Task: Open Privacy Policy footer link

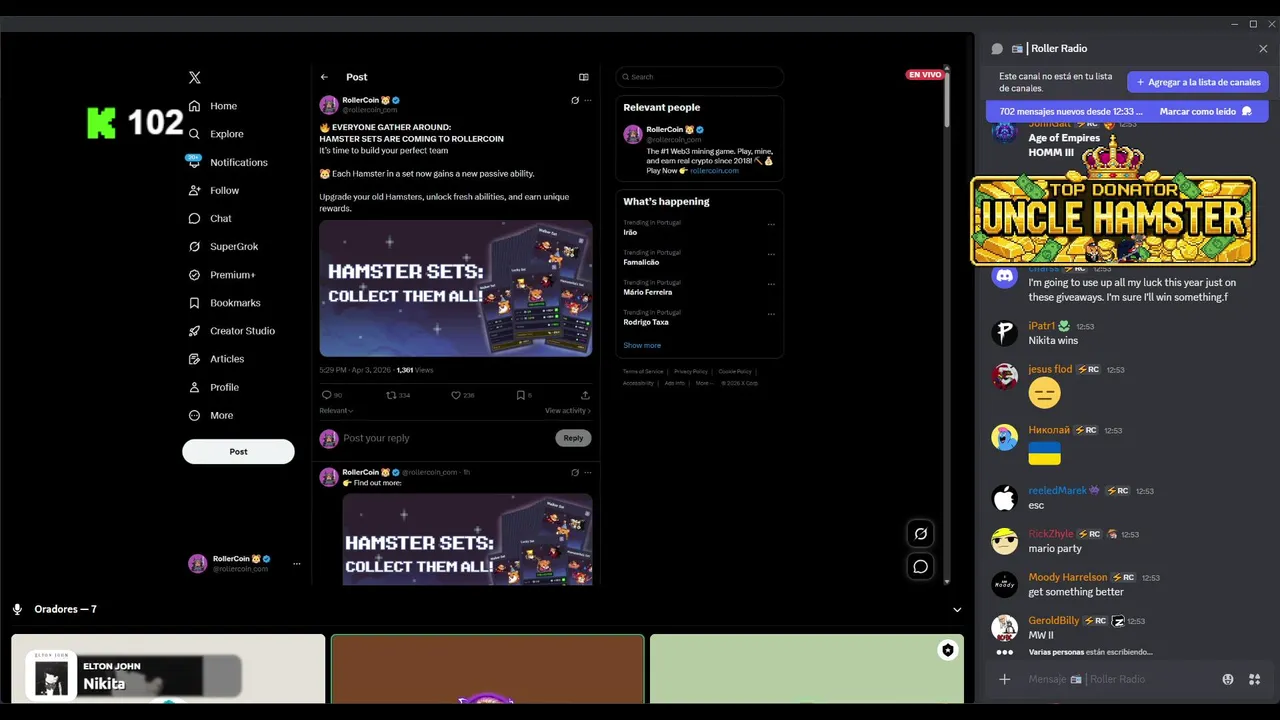Action: coord(691,371)
